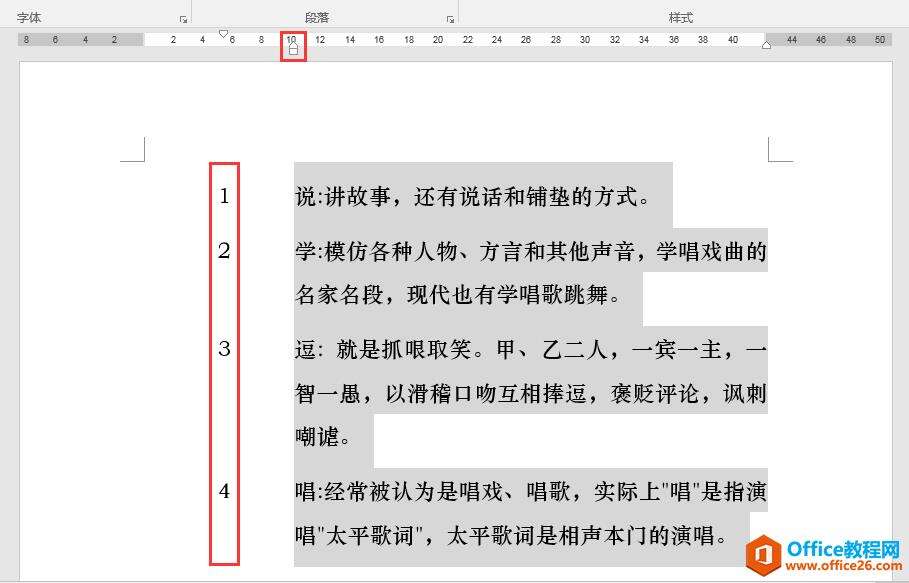Click the line starting with 智一愚，以滑稽口吻

pos(531,393)
